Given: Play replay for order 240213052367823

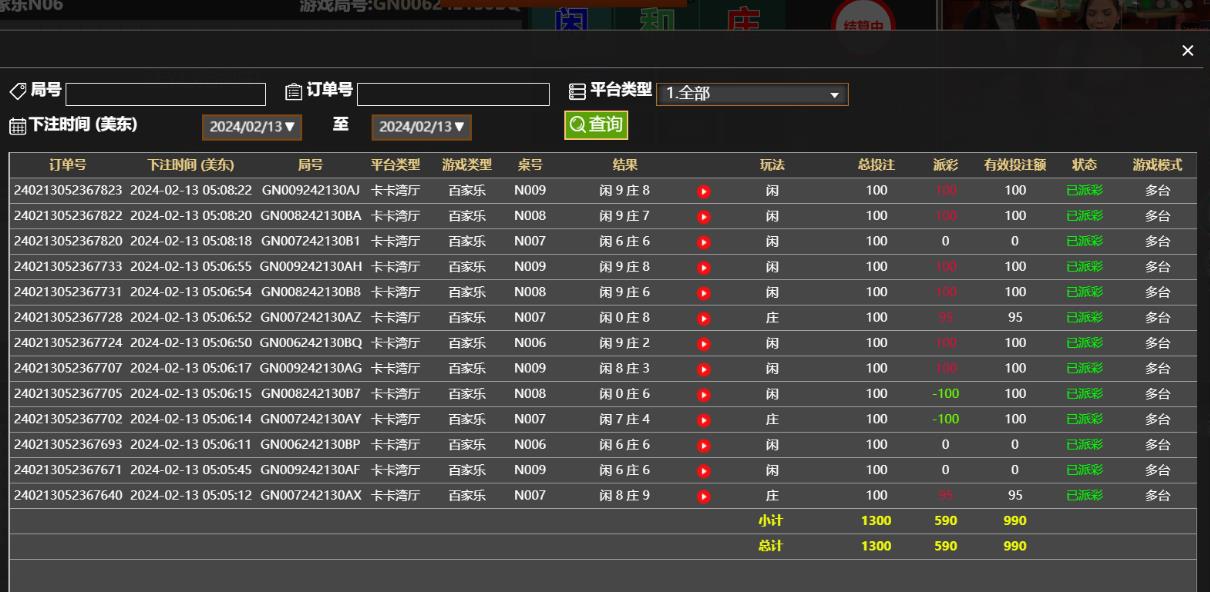Looking at the screenshot, I should pos(704,191).
